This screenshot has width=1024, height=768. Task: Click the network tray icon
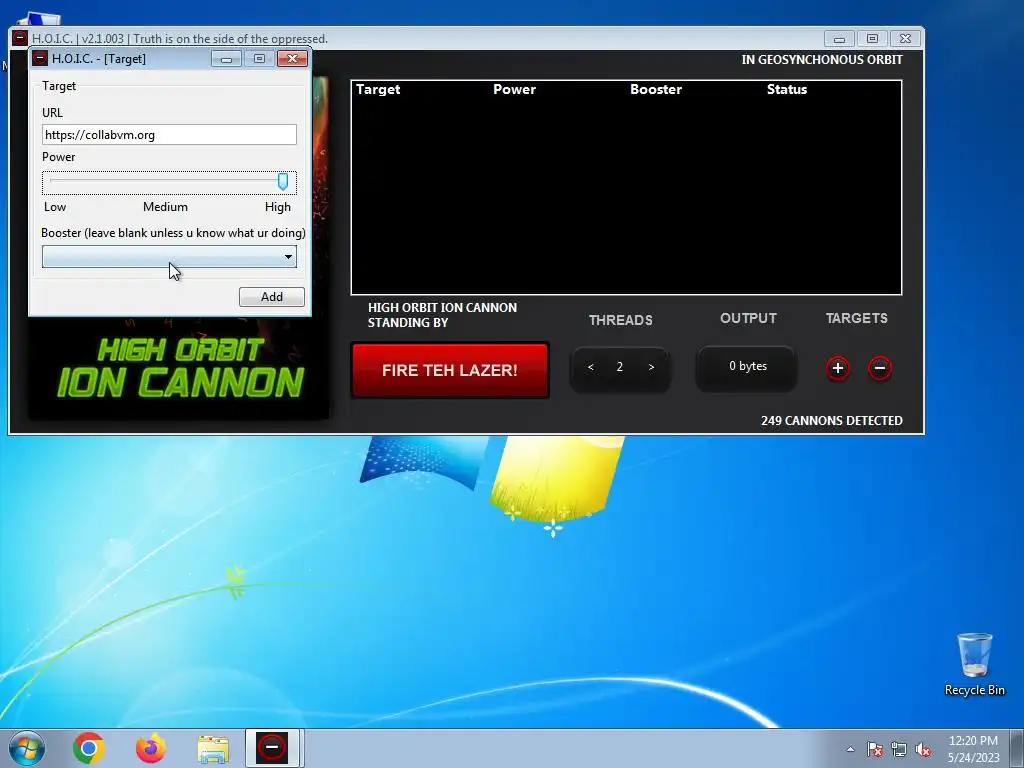899,750
